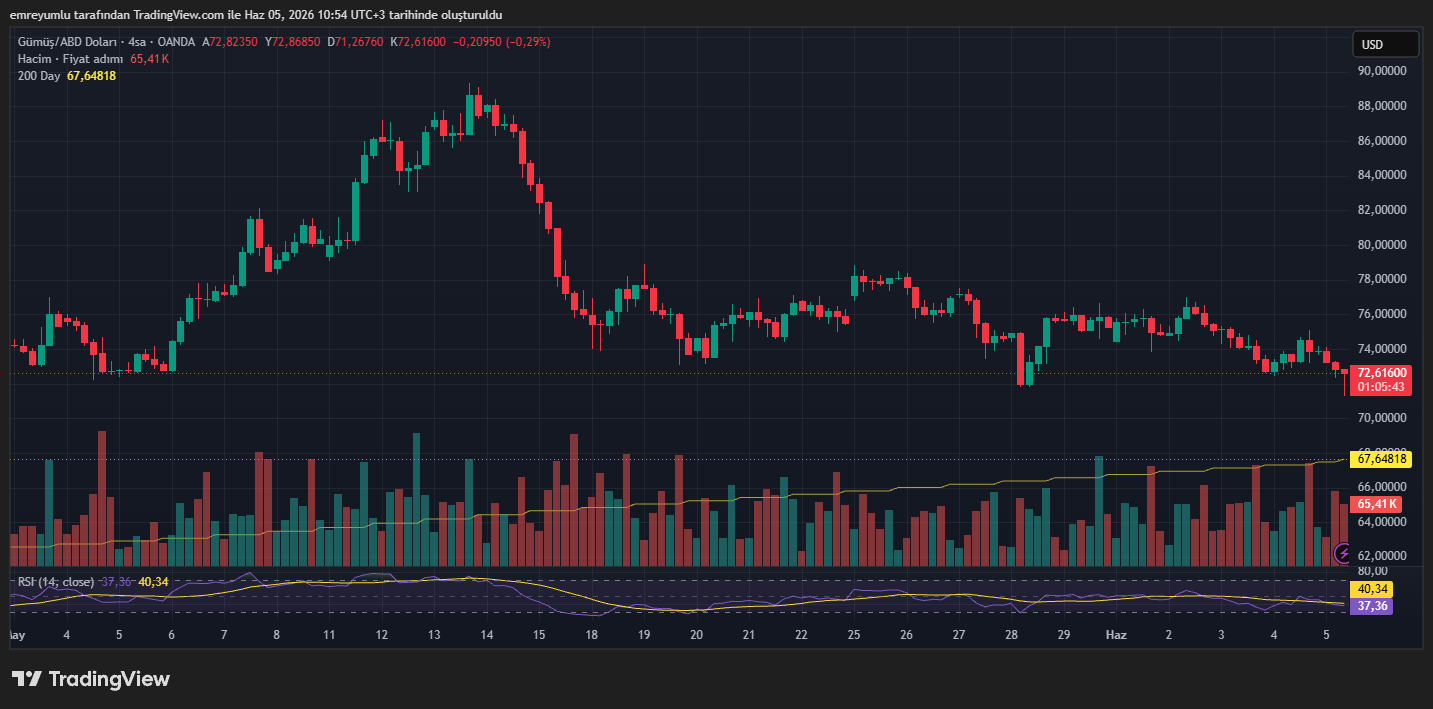The image size is (1433, 709).
Task: Click the date 22 on time axis
Action: pyautogui.click(x=801, y=635)
